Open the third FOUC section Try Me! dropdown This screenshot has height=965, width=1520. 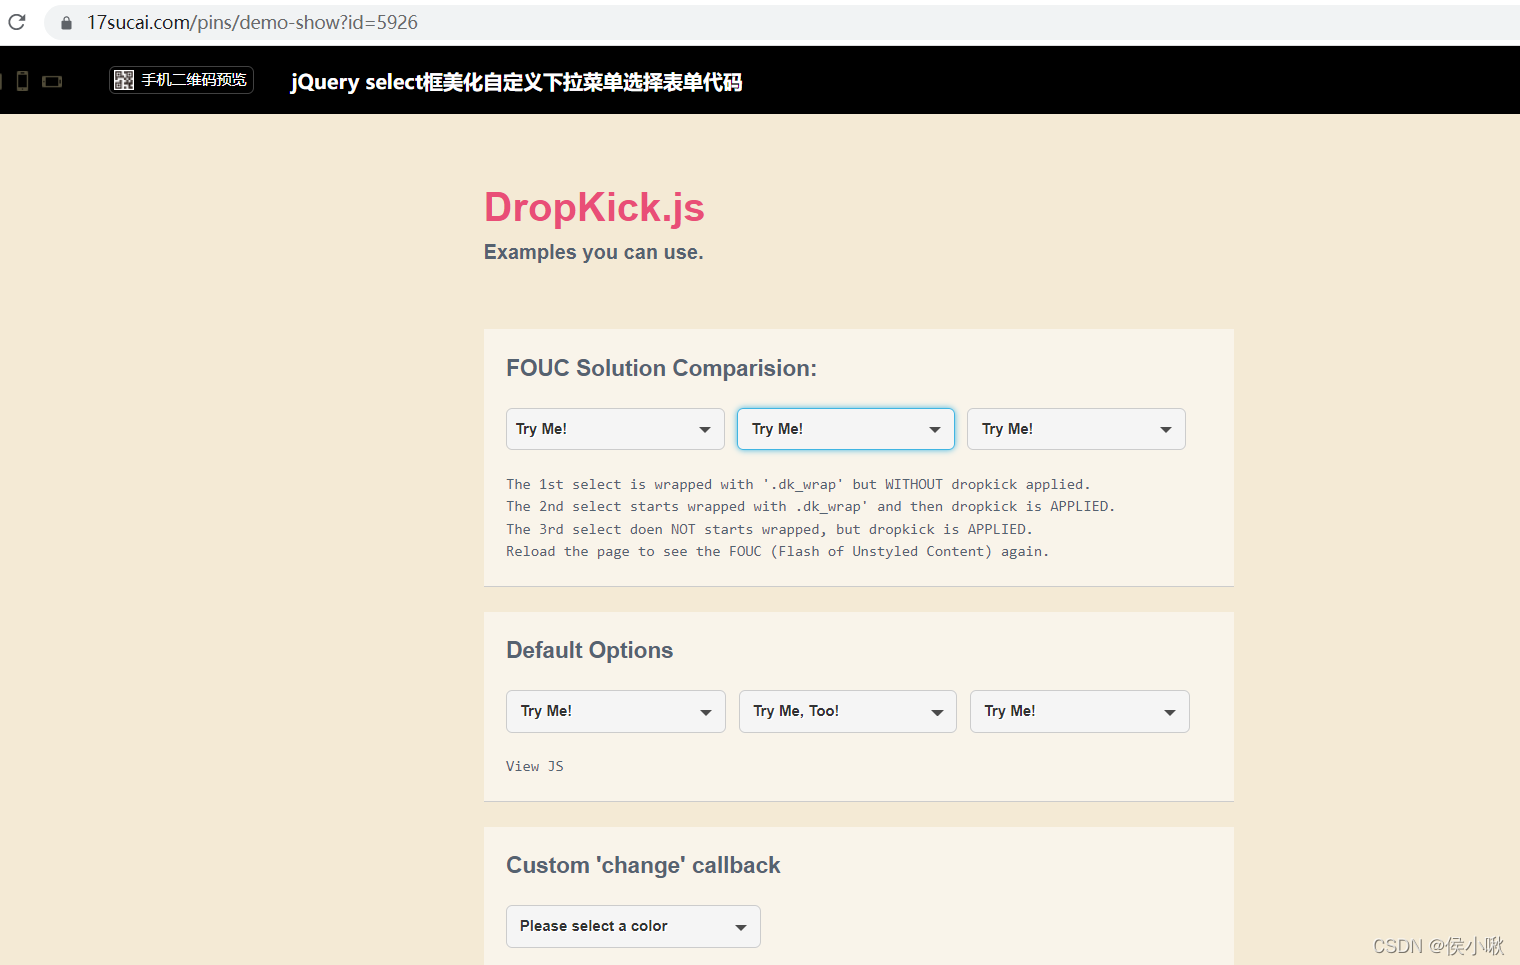[x=1076, y=429]
